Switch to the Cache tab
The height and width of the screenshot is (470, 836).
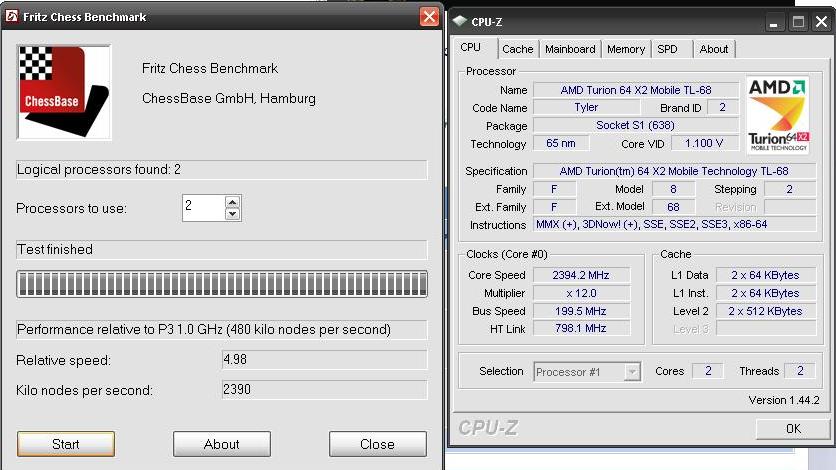point(518,49)
